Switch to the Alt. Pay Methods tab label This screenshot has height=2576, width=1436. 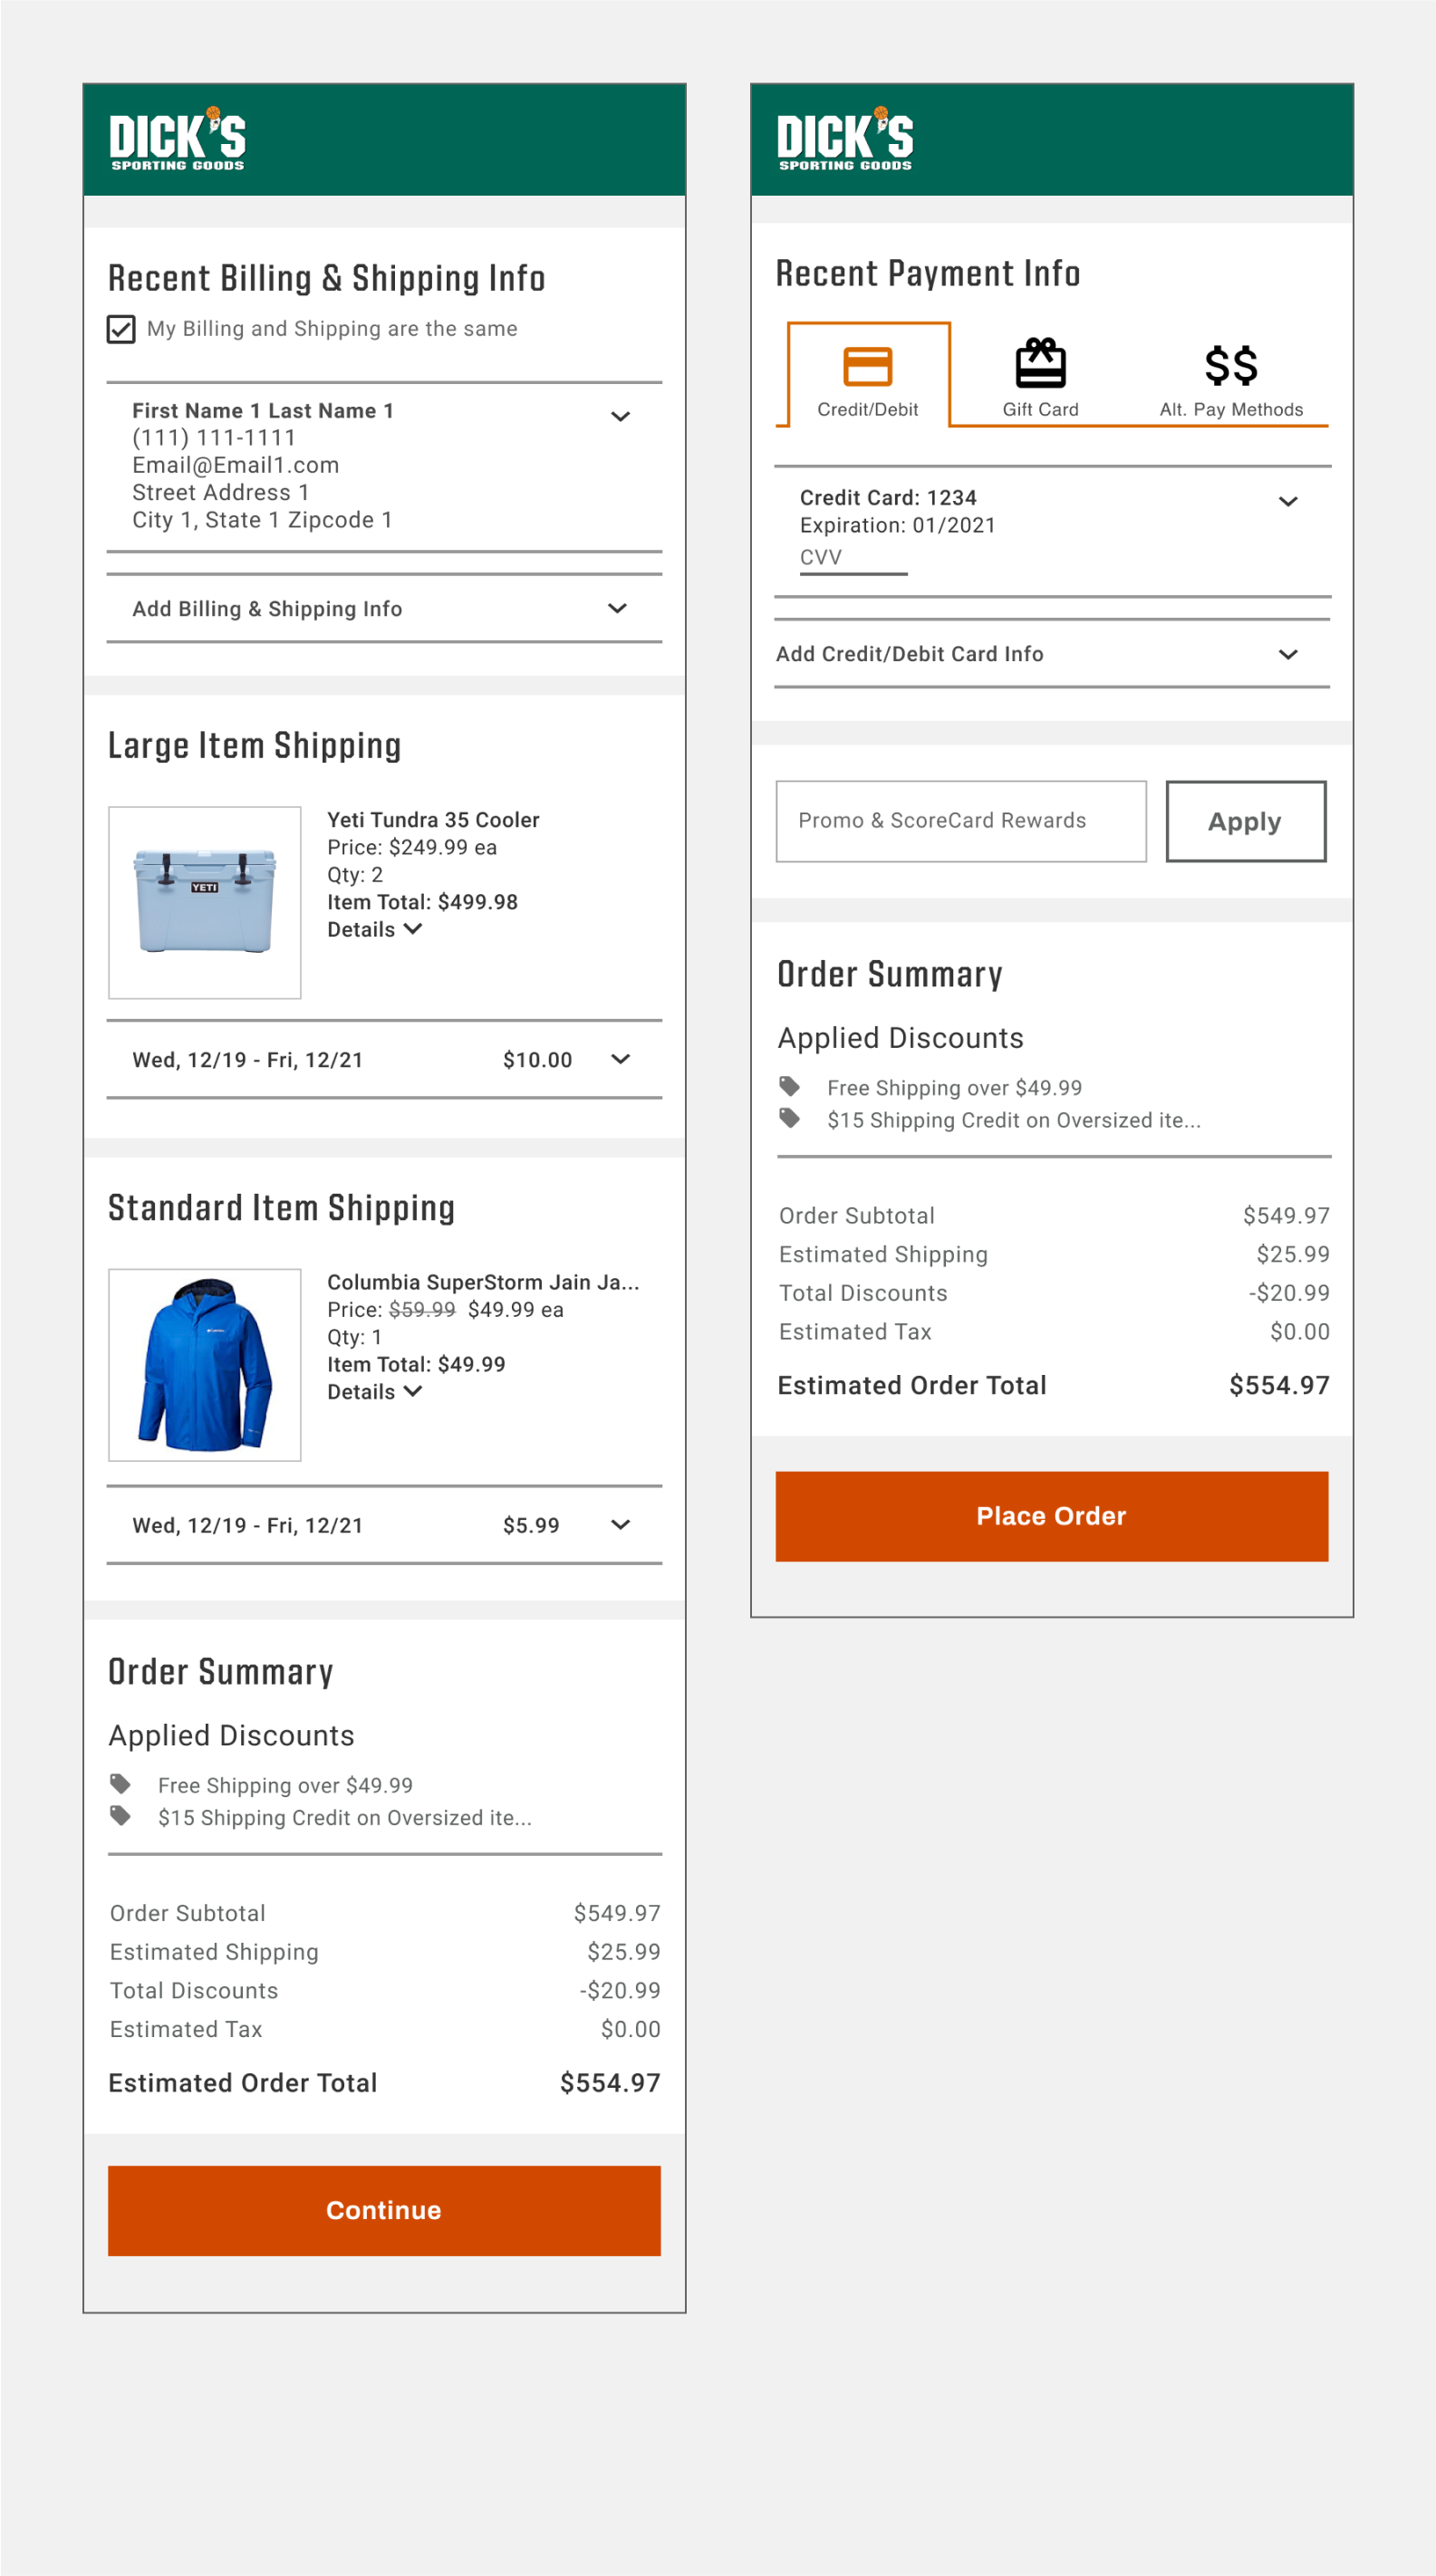[1231, 409]
